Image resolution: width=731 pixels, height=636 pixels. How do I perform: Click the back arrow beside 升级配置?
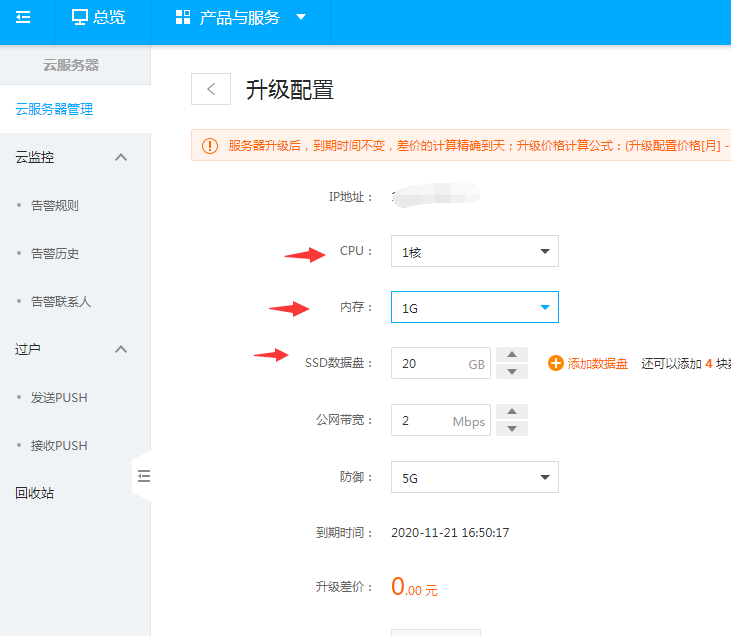point(211,89)
